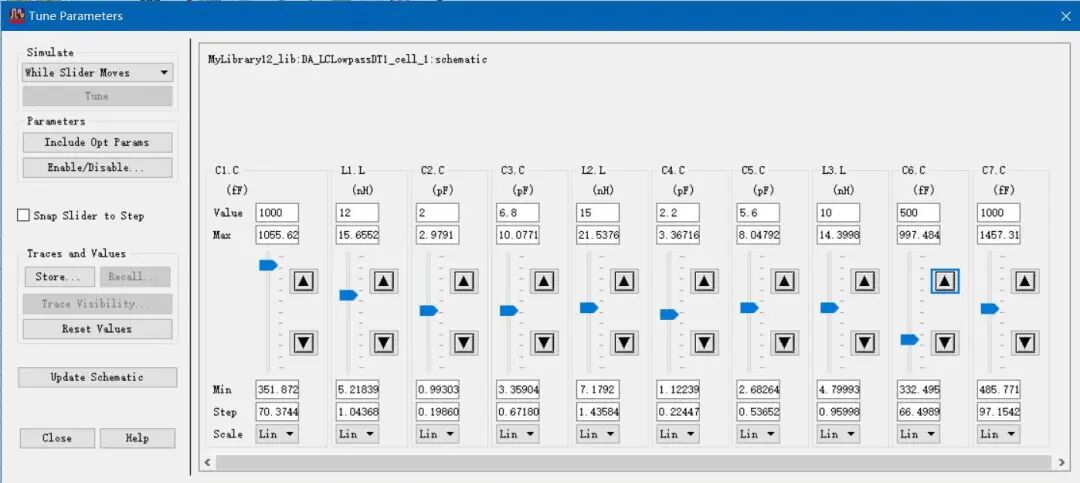Open the Scale dropdown for C3.C

pyautogui.click(x=517, y=434)
